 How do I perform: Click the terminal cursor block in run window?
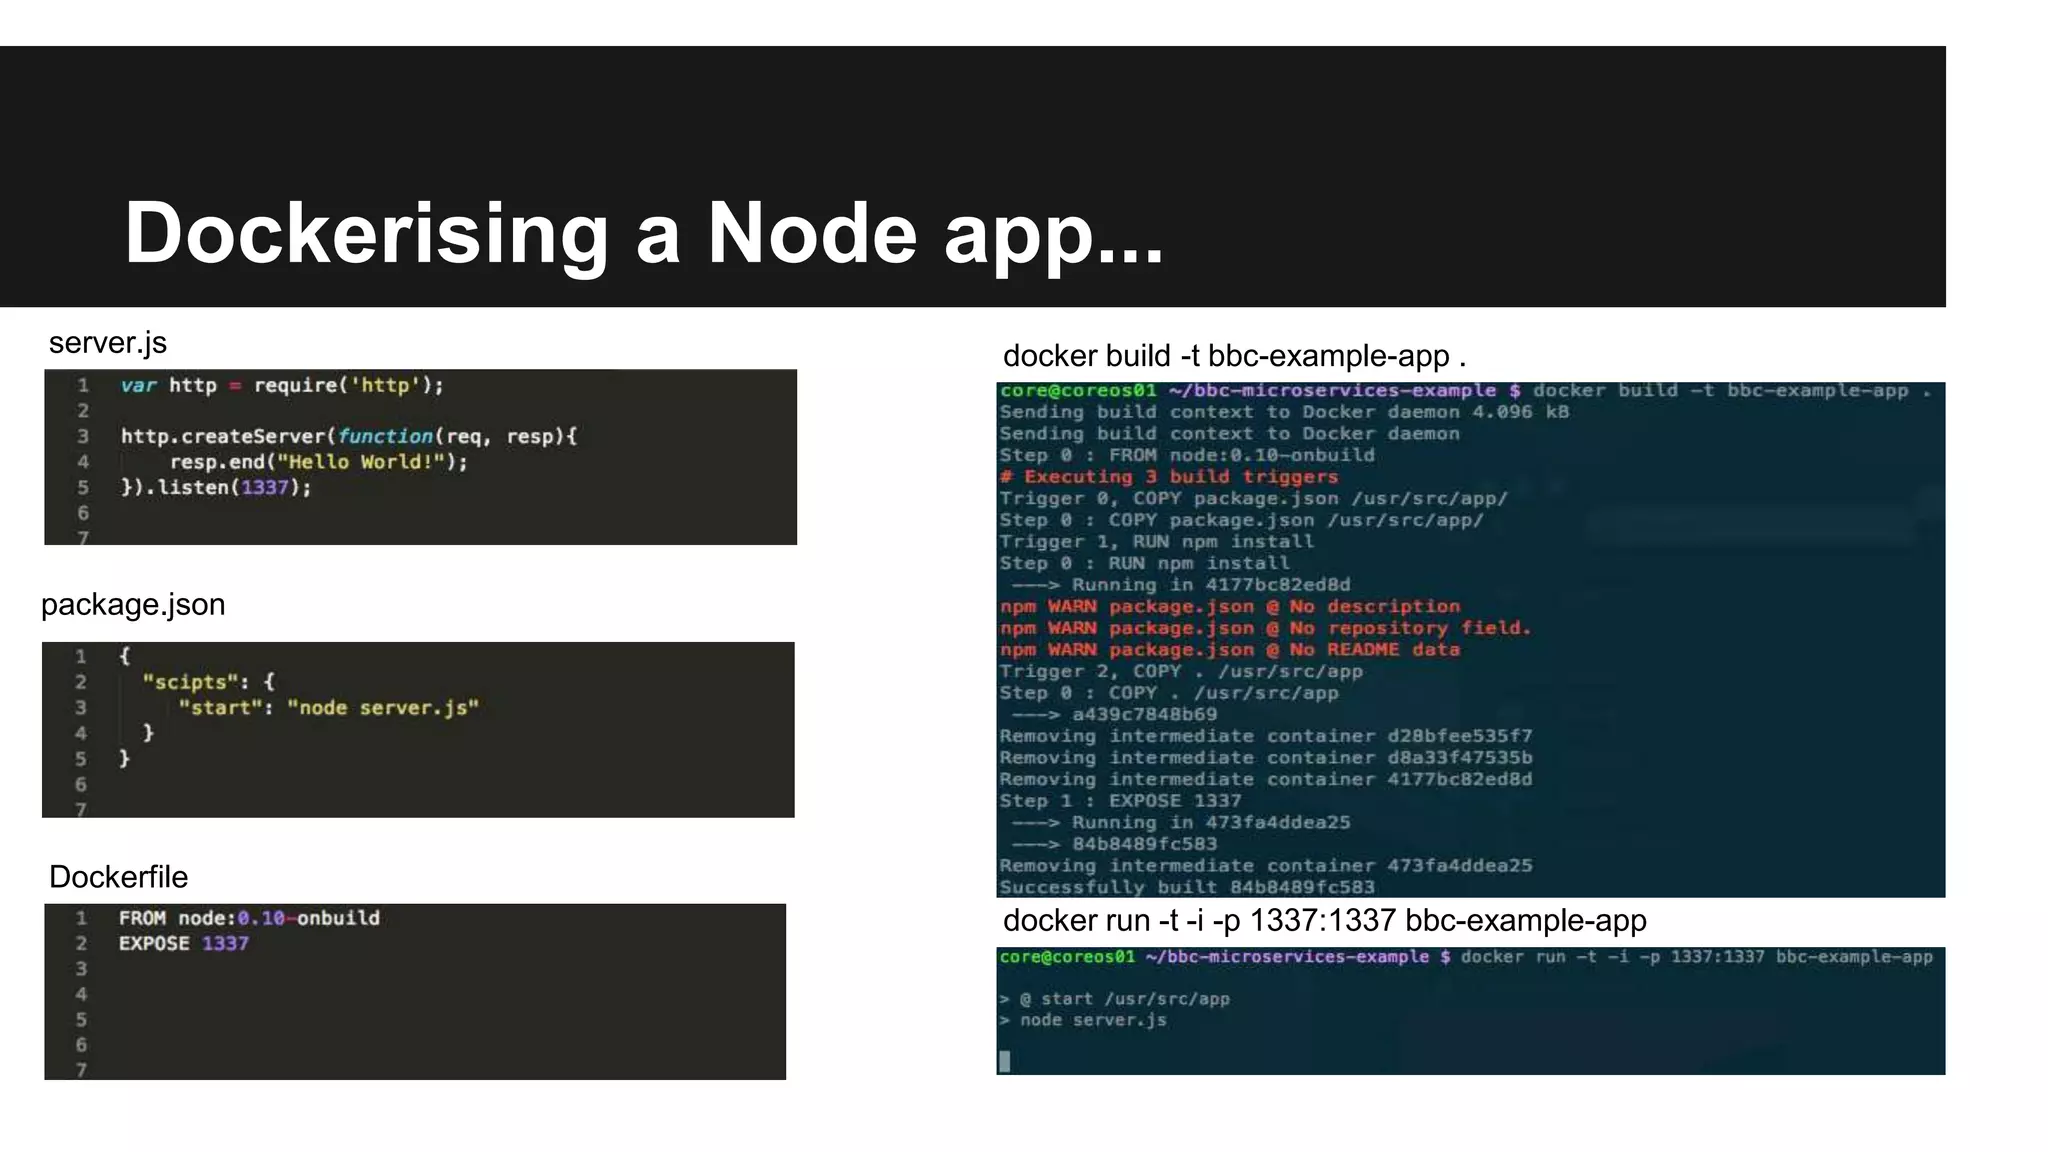tap(1005, 1062)
